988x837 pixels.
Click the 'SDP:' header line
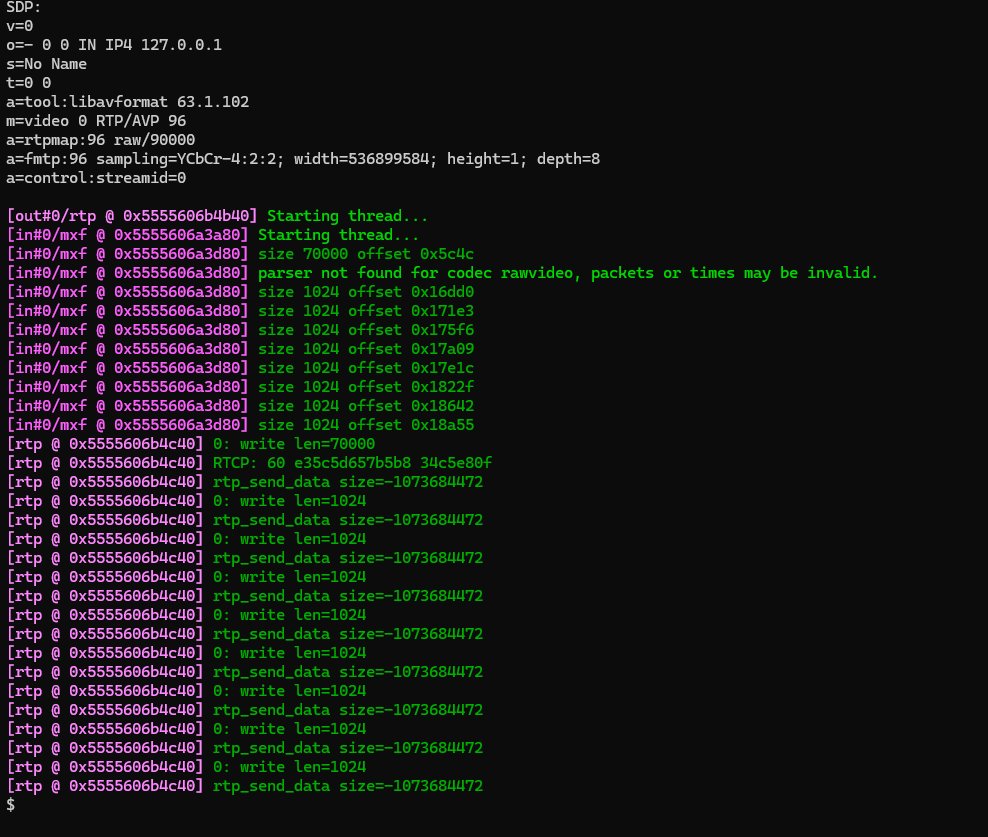point(23,7)
